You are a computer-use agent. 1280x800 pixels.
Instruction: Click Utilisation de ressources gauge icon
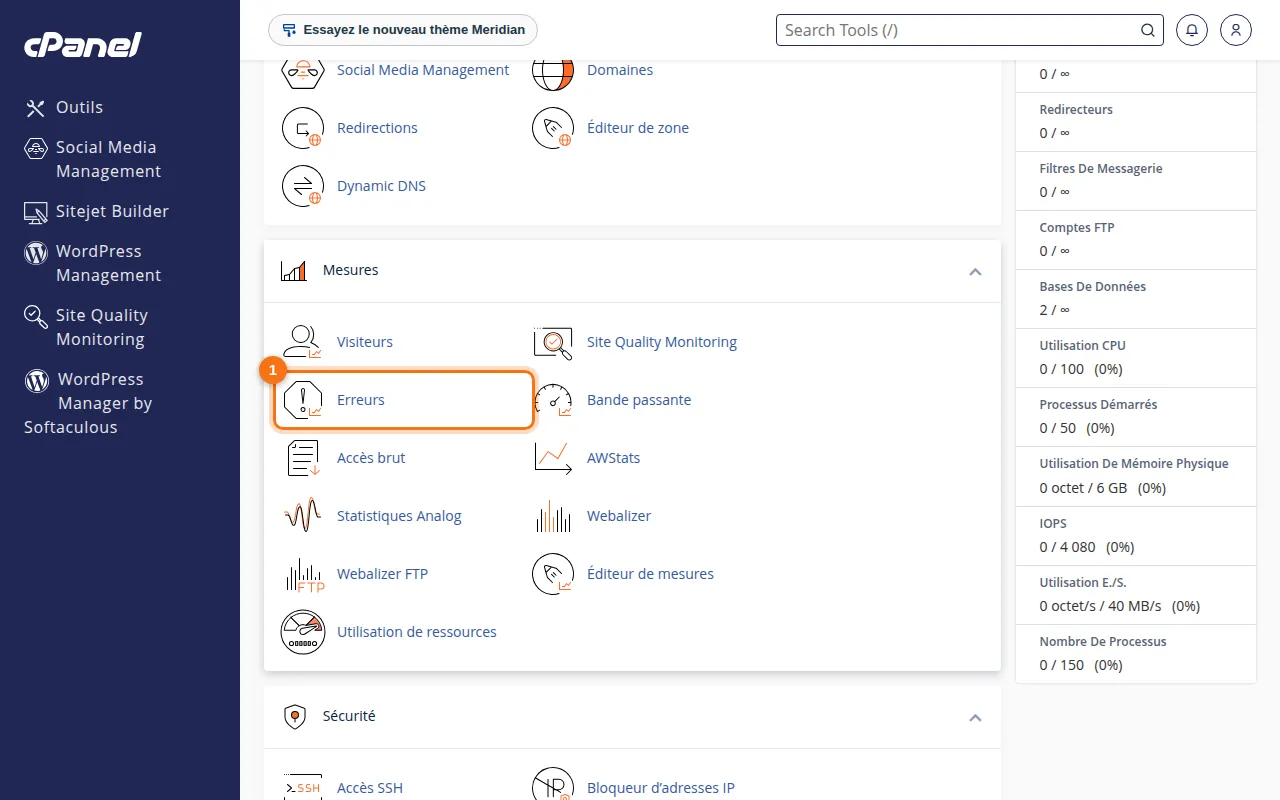click(303, 632)
